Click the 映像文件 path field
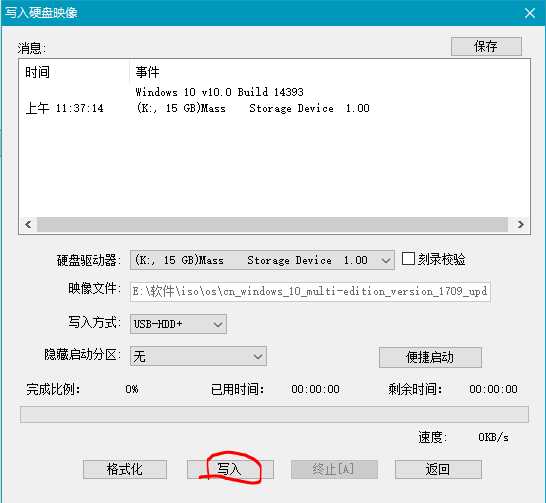Image resolution: width=546 pixels, height=503 pixels. (x=310, y=291)
